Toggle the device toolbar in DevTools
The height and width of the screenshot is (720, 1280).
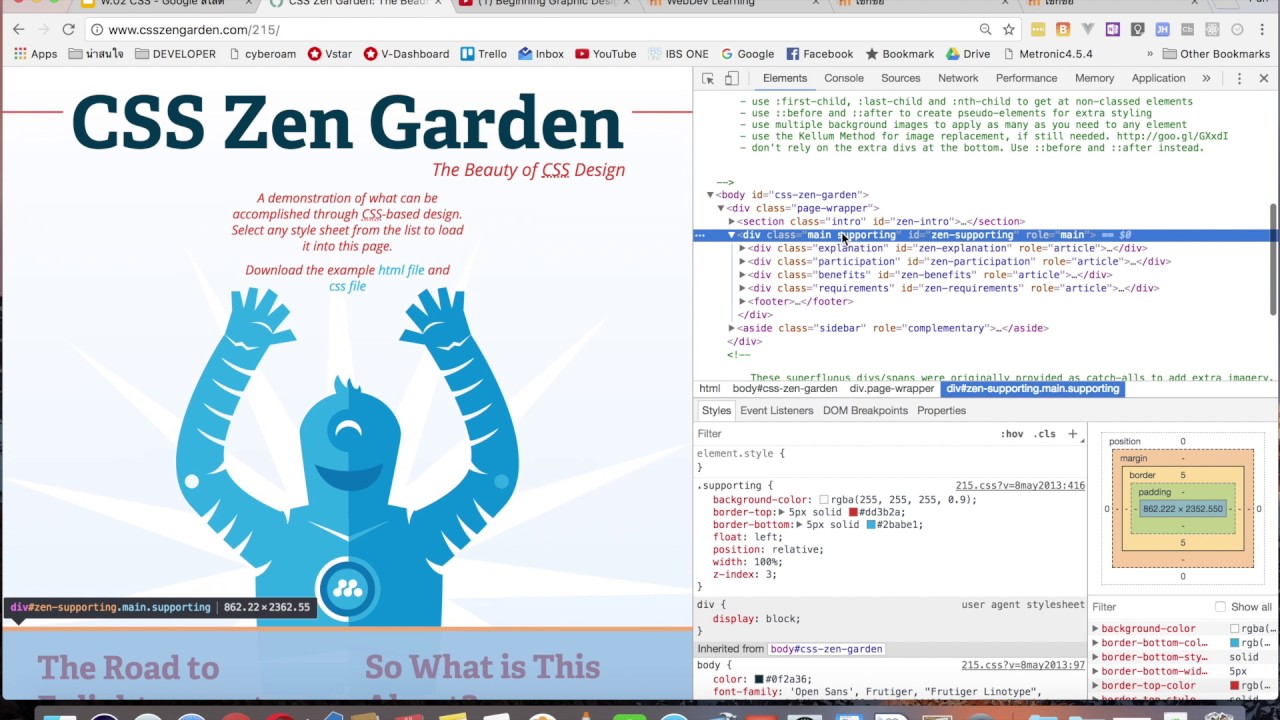click(x=731, y=78)
